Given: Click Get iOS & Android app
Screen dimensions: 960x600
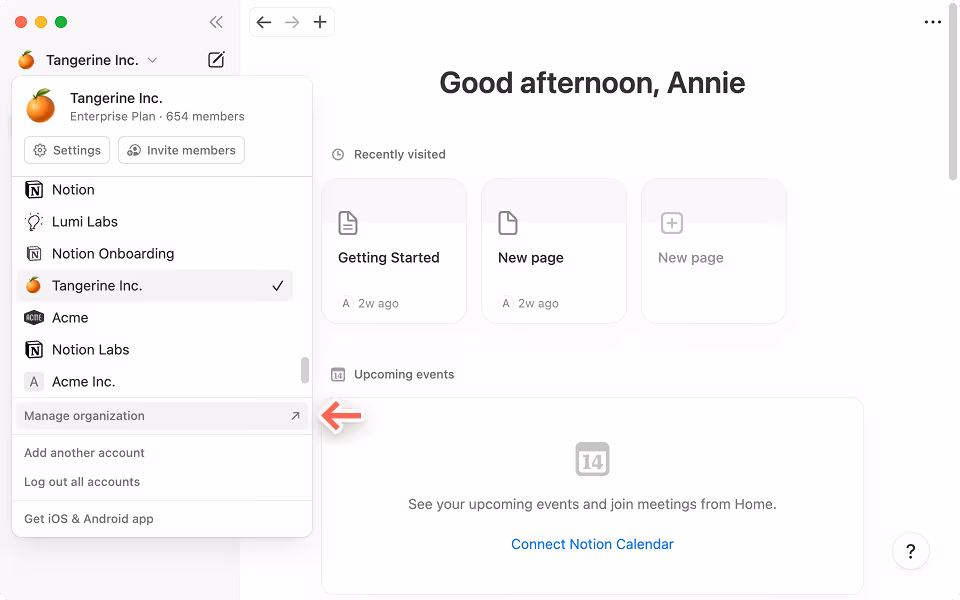Looking at the screenshot, I should pos(91,518).
